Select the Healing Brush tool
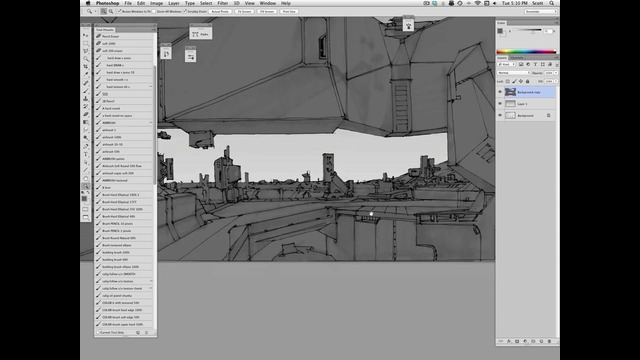Screen dimensions: 640x360 tap(86, 82)
